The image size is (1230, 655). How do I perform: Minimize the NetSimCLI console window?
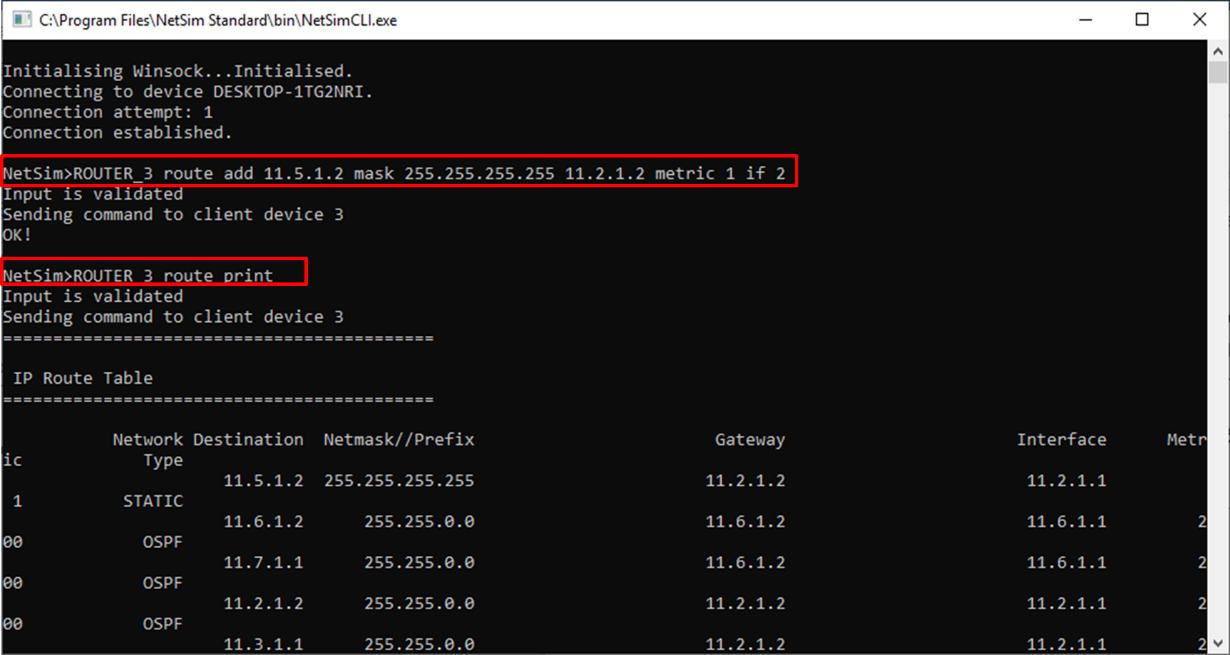(x=1084, y=20)
